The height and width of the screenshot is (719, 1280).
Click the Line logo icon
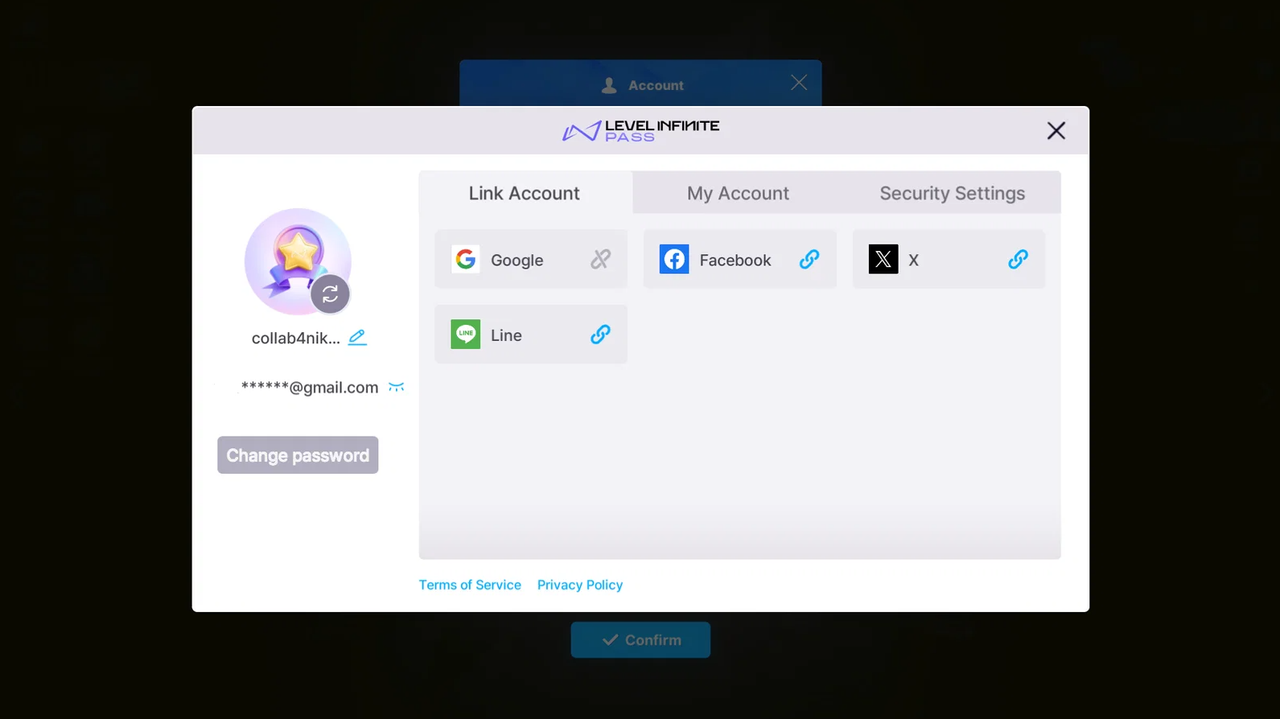click(x=465, y=335)
